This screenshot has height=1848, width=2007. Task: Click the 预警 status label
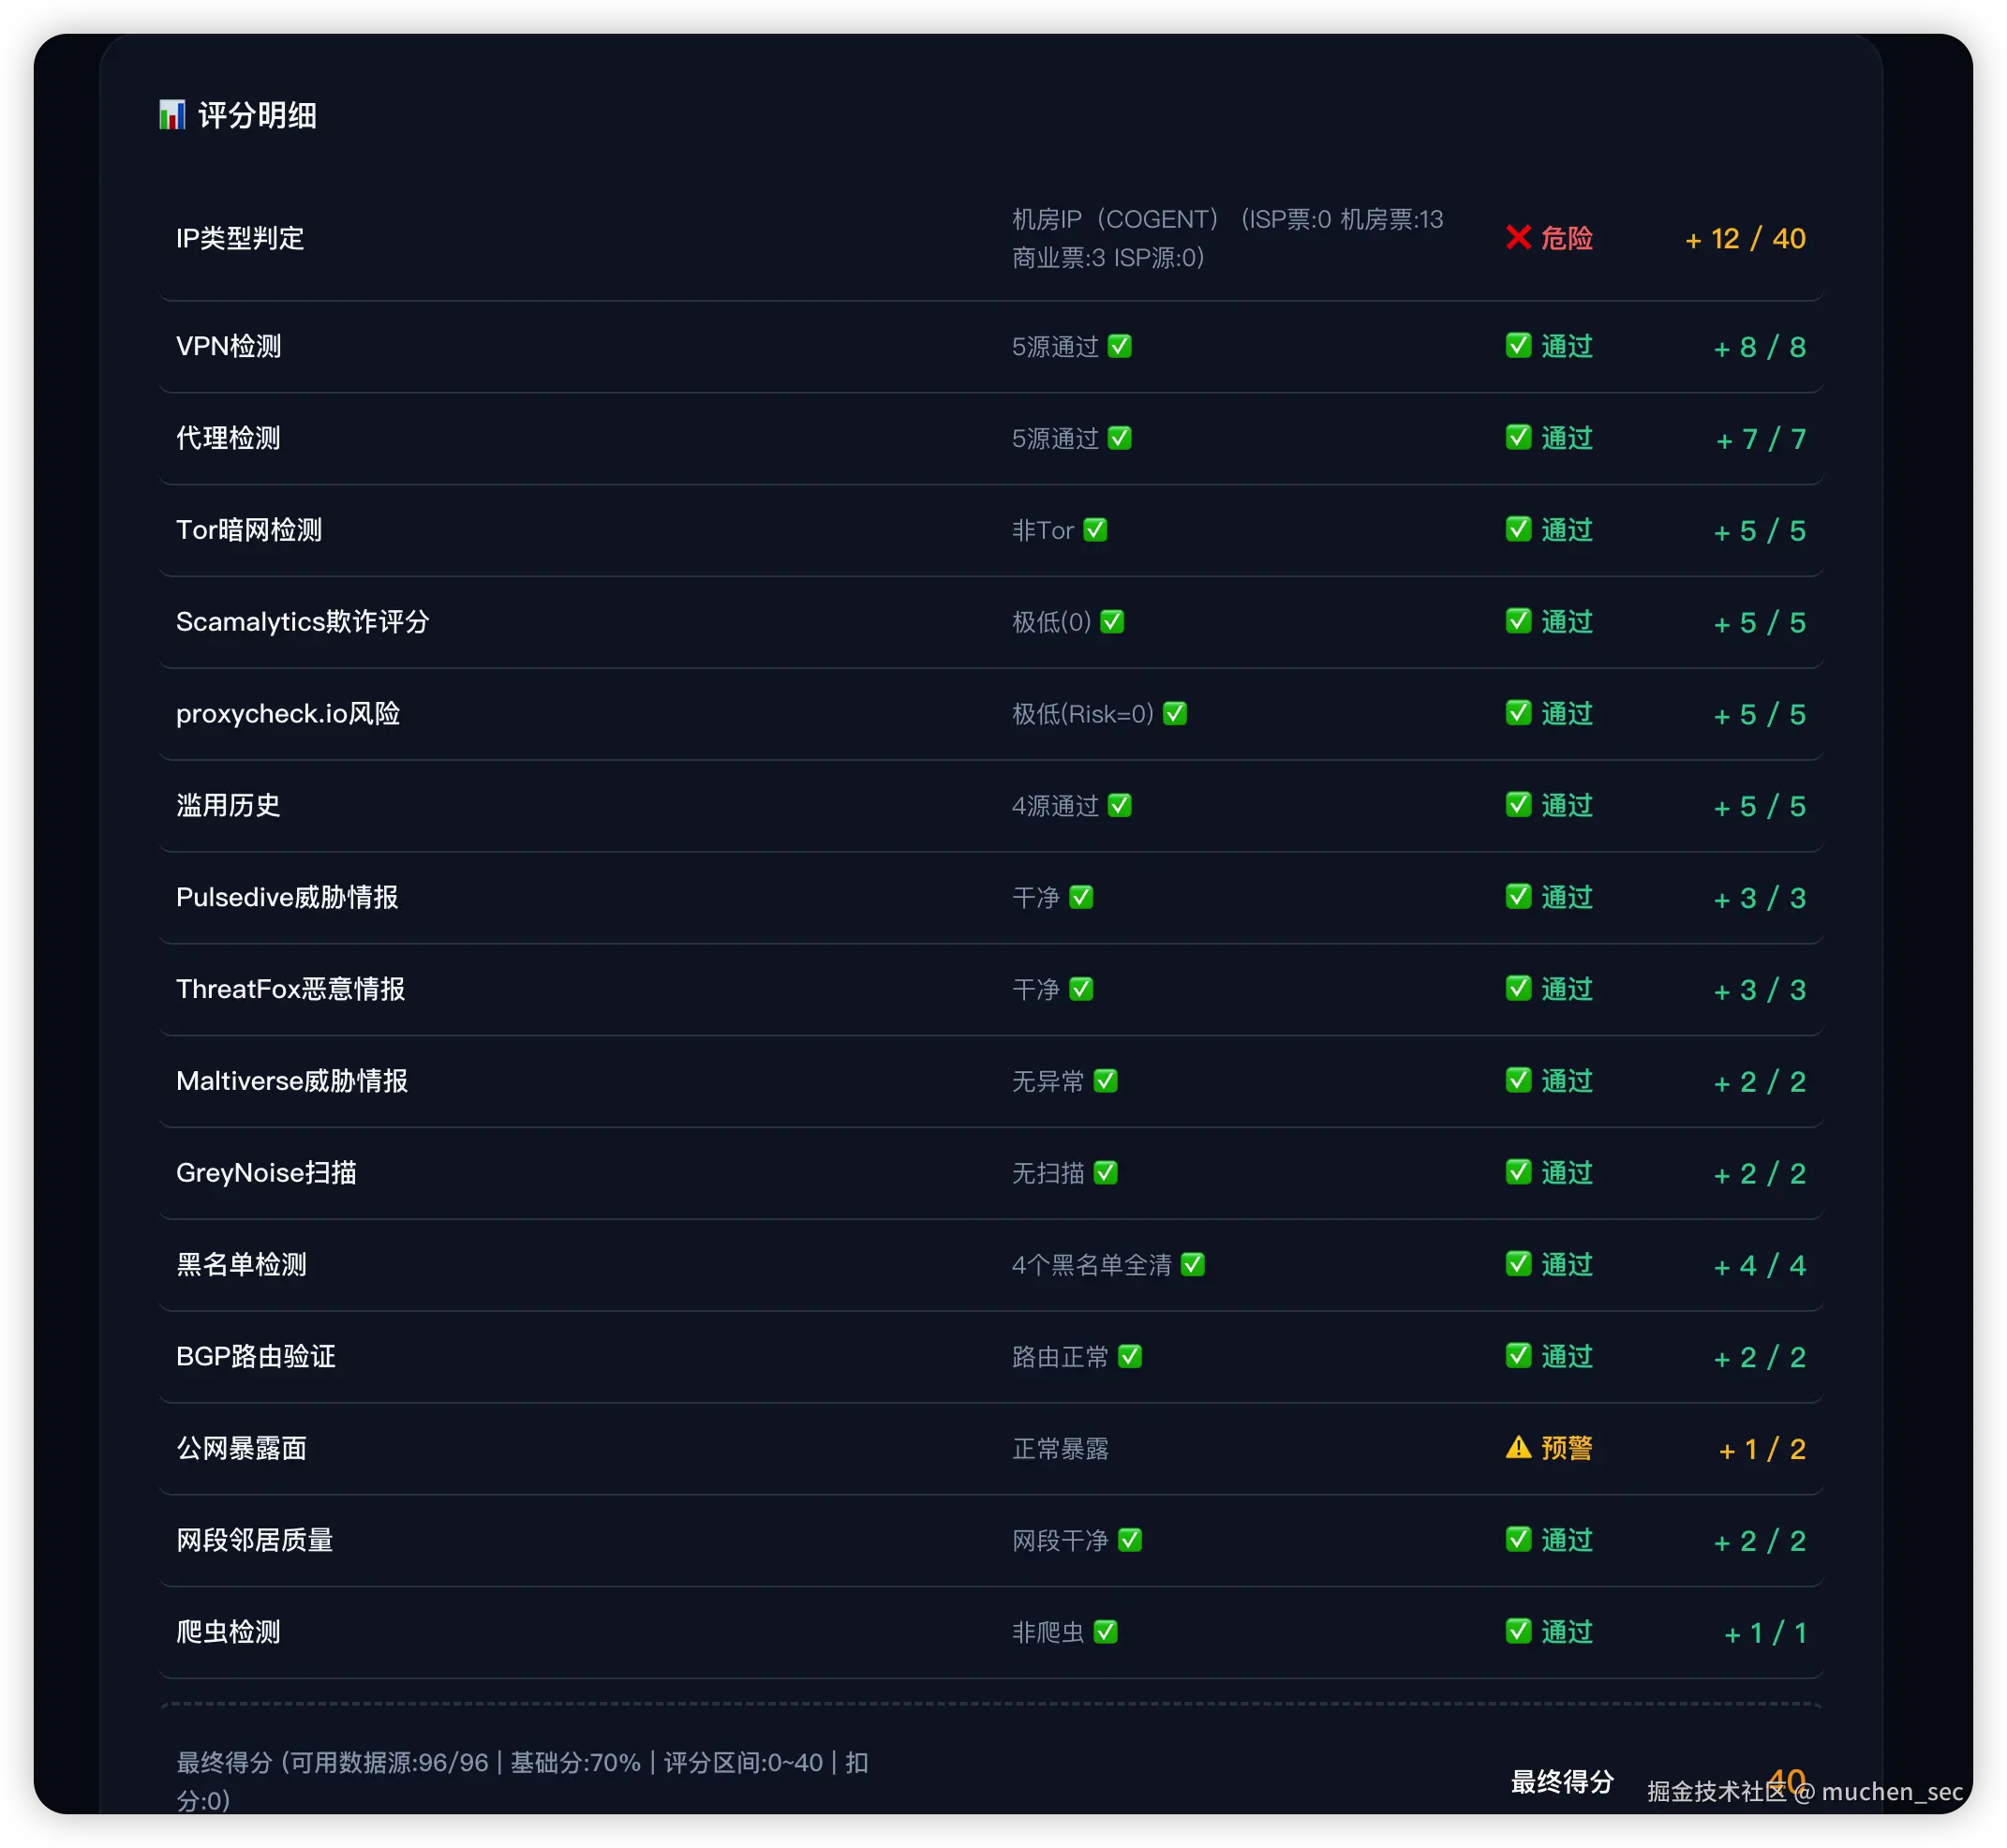point(1566,1448)
